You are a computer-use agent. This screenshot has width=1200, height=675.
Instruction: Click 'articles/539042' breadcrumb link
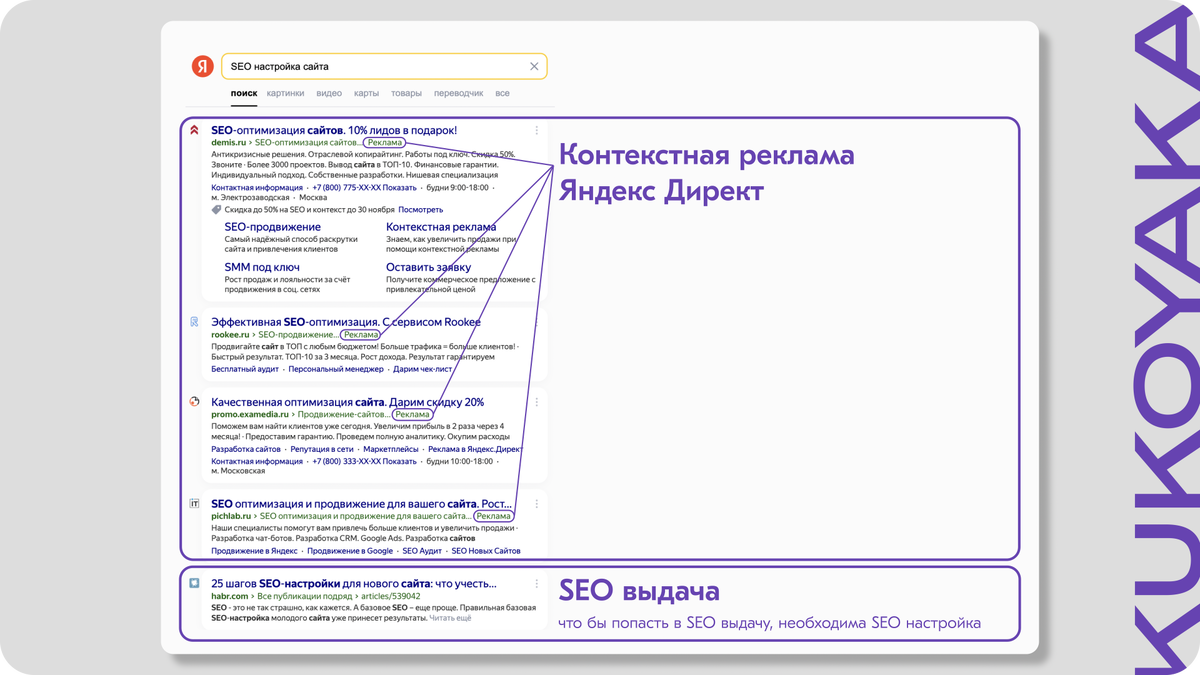(x=391, y=597)
